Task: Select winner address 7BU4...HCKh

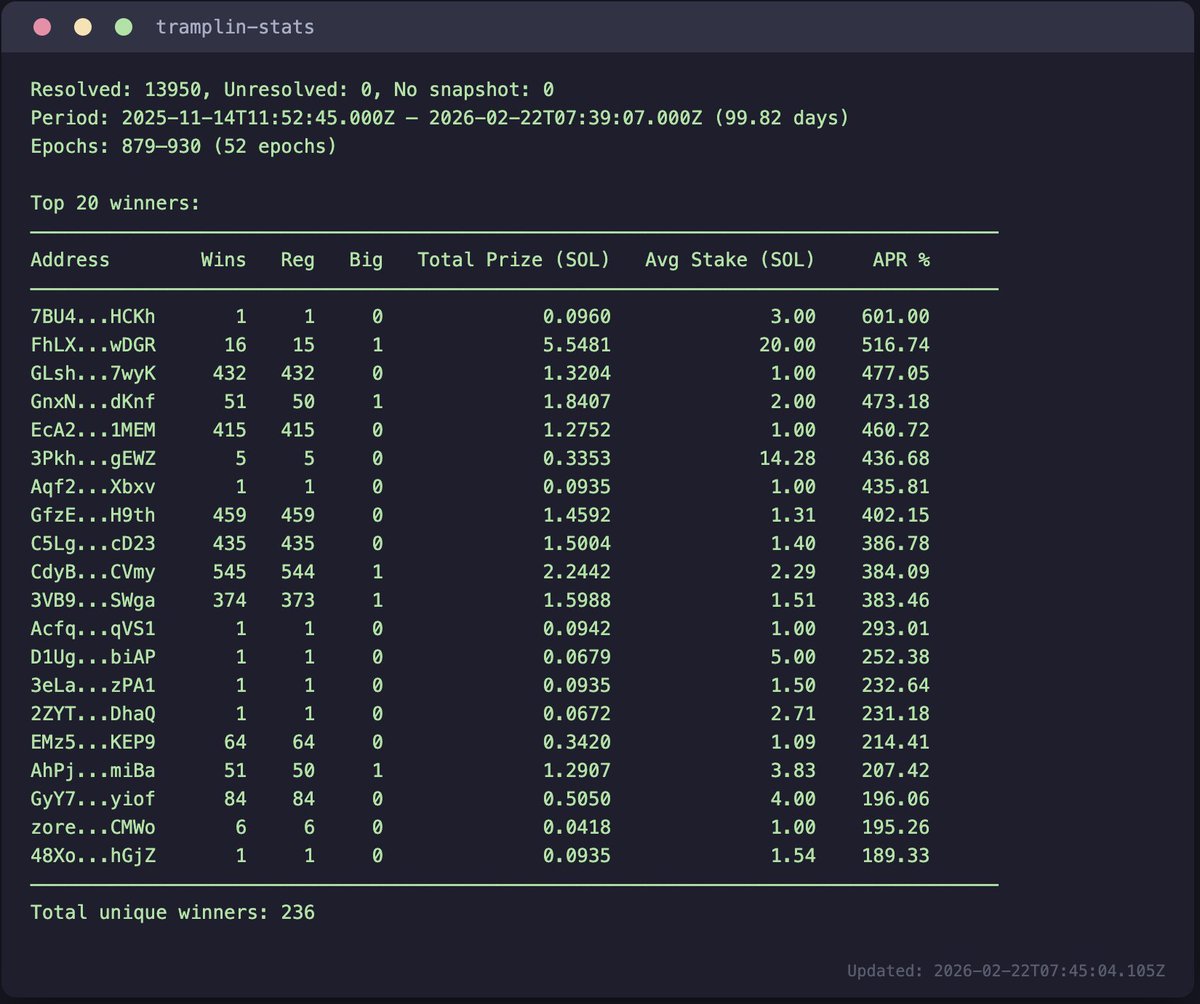Action: point(95,316)
